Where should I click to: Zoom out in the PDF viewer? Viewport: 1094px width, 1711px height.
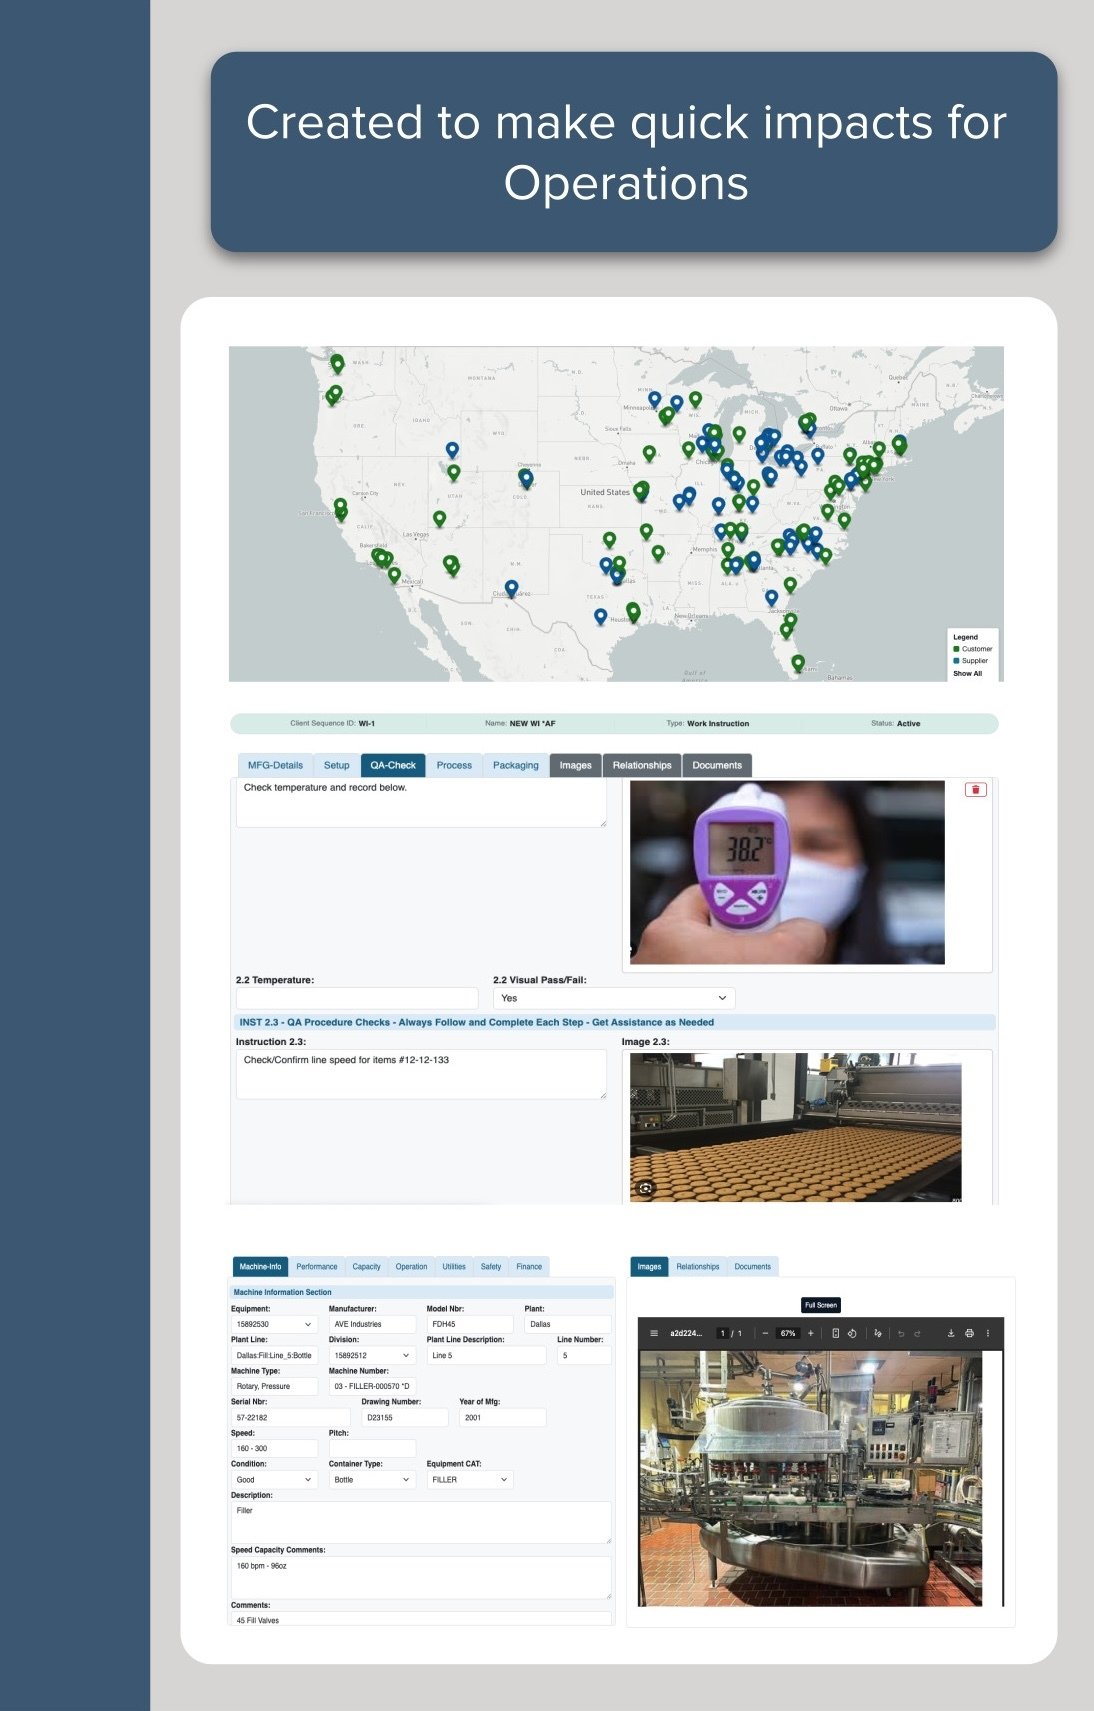coord(765,1333)
